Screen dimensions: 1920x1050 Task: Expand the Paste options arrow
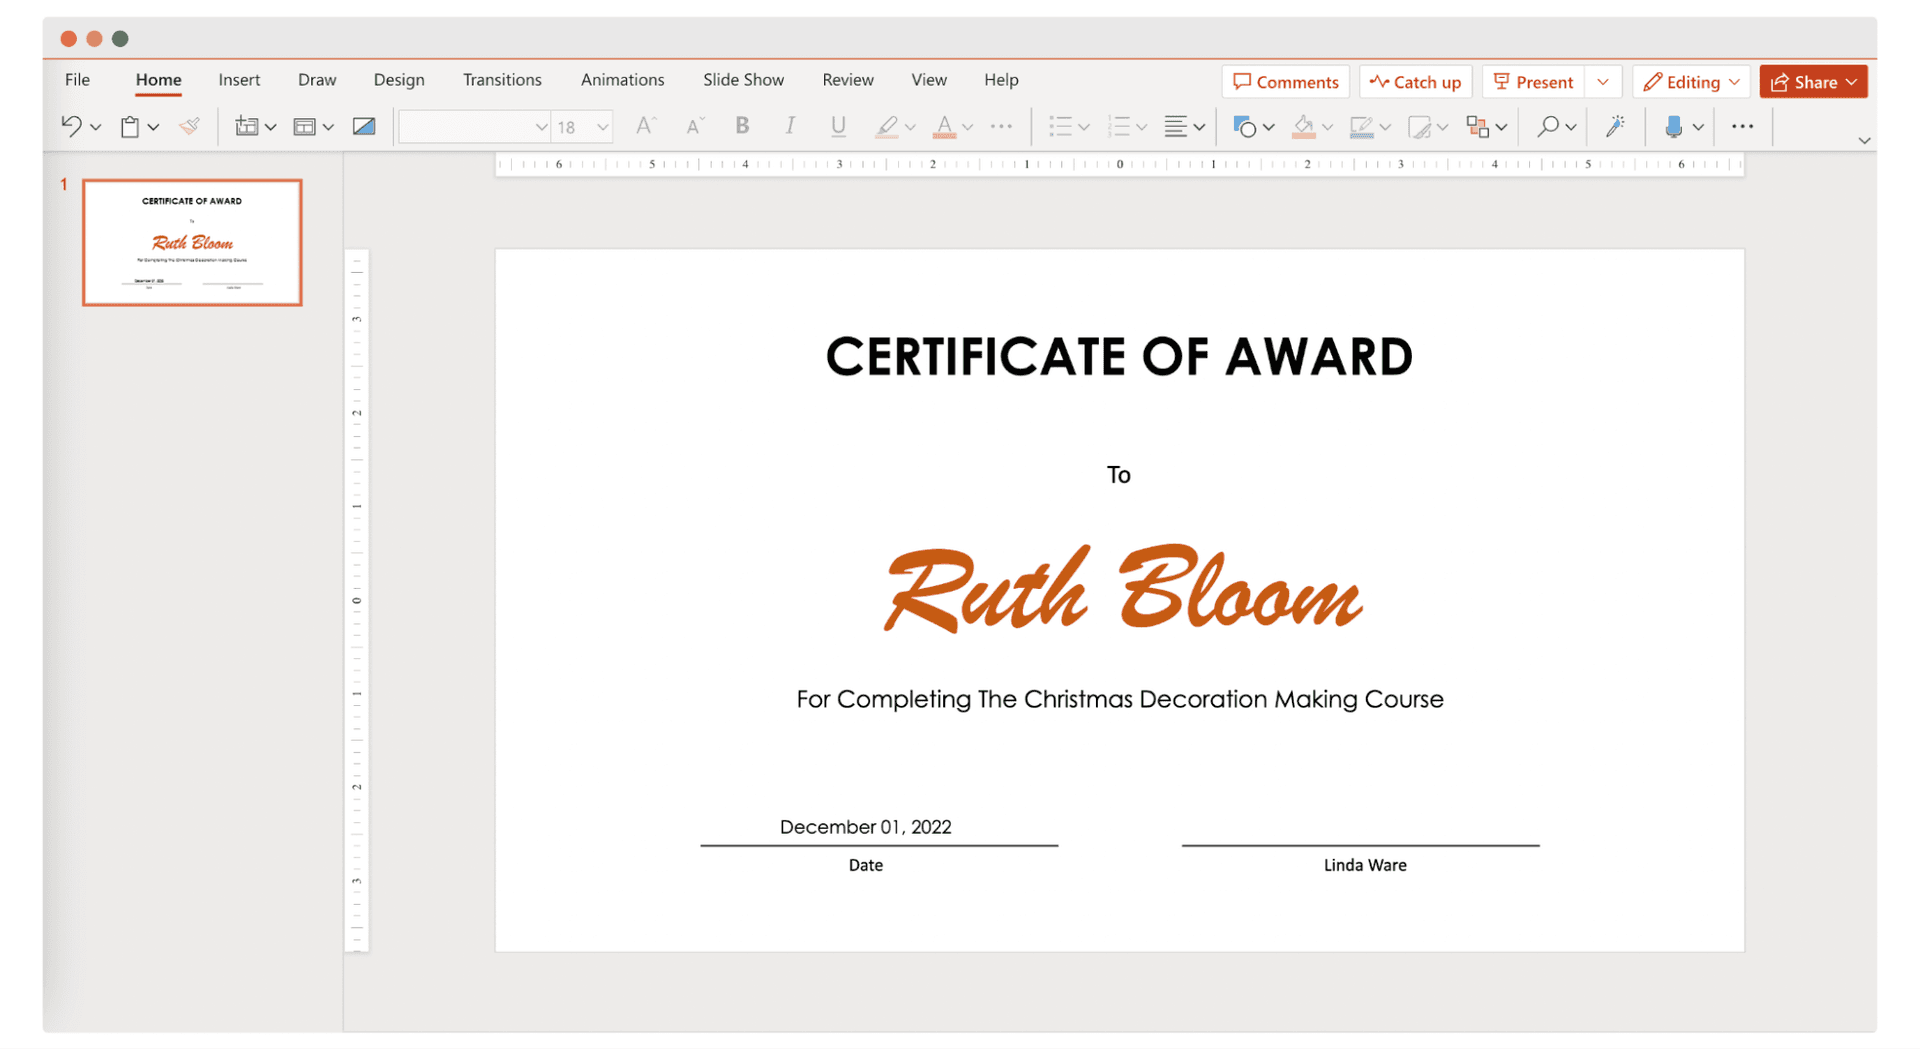click(x=153, y=127)
